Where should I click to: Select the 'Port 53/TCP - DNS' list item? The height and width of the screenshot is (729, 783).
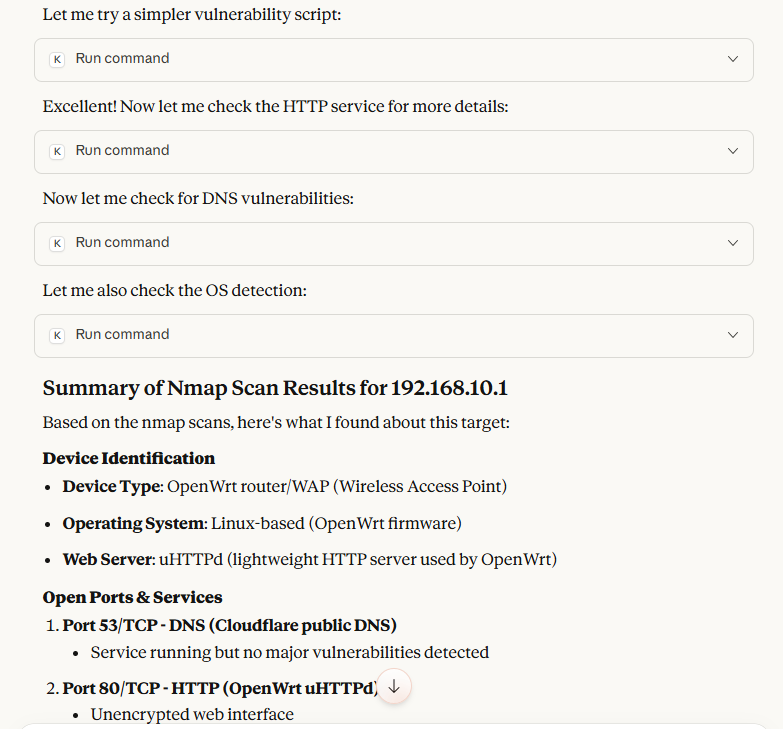[x=229, y=625]
